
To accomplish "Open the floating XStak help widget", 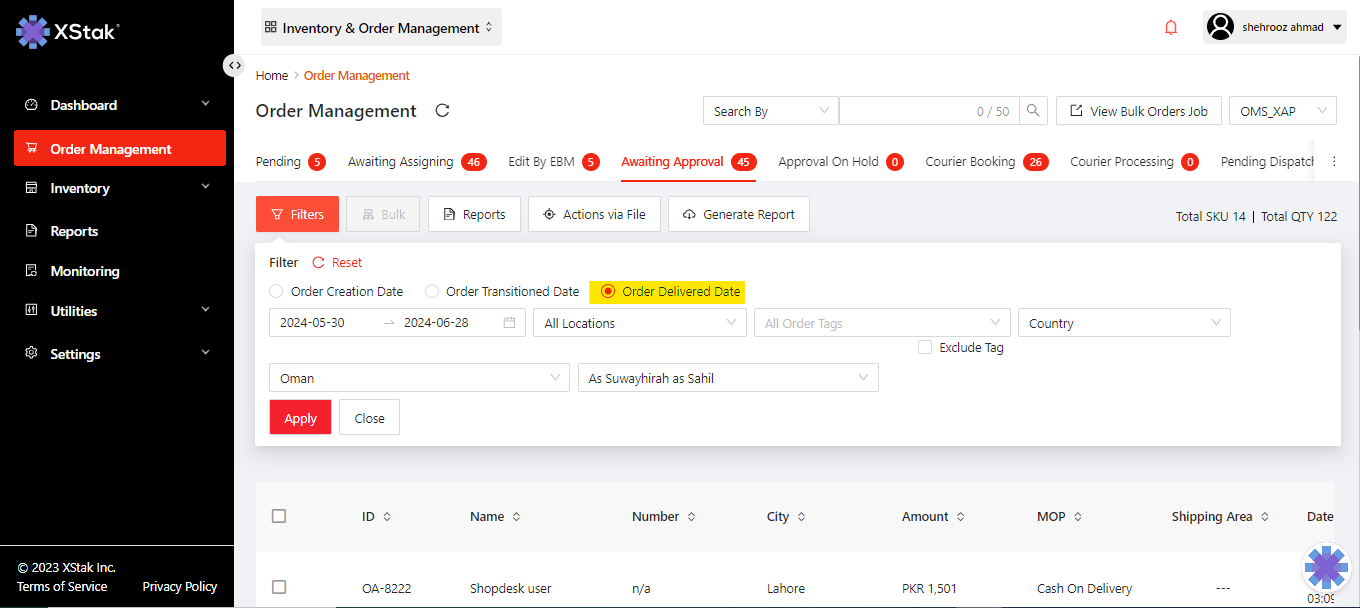I will [1326, 567].
